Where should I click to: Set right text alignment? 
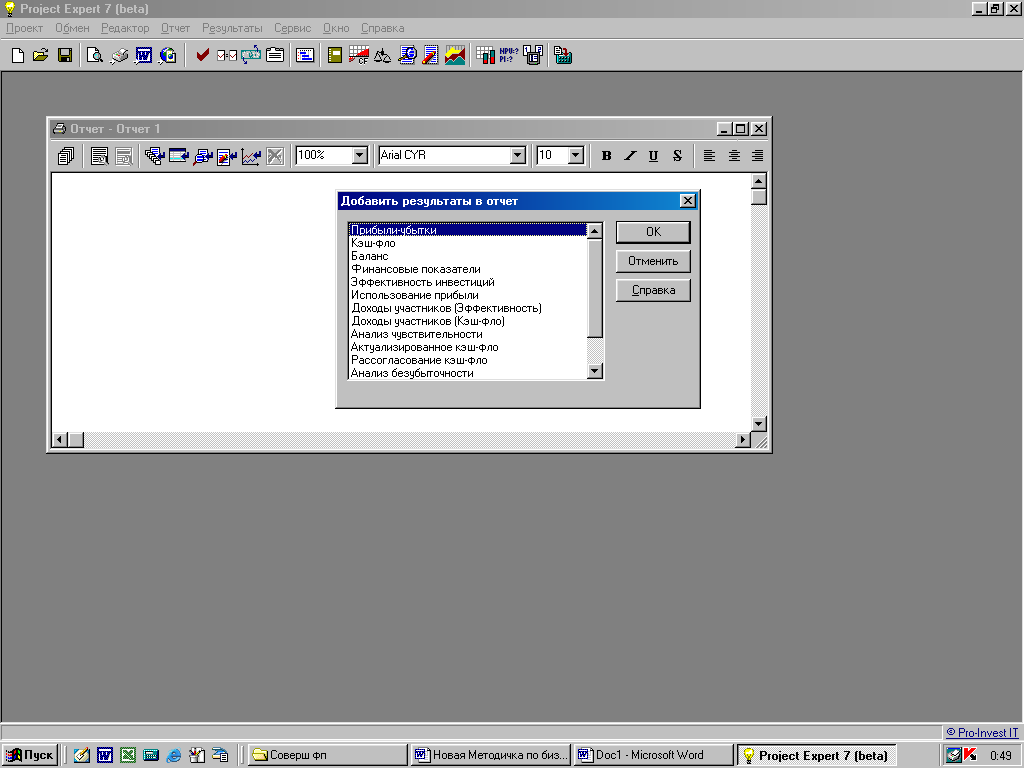757,155
